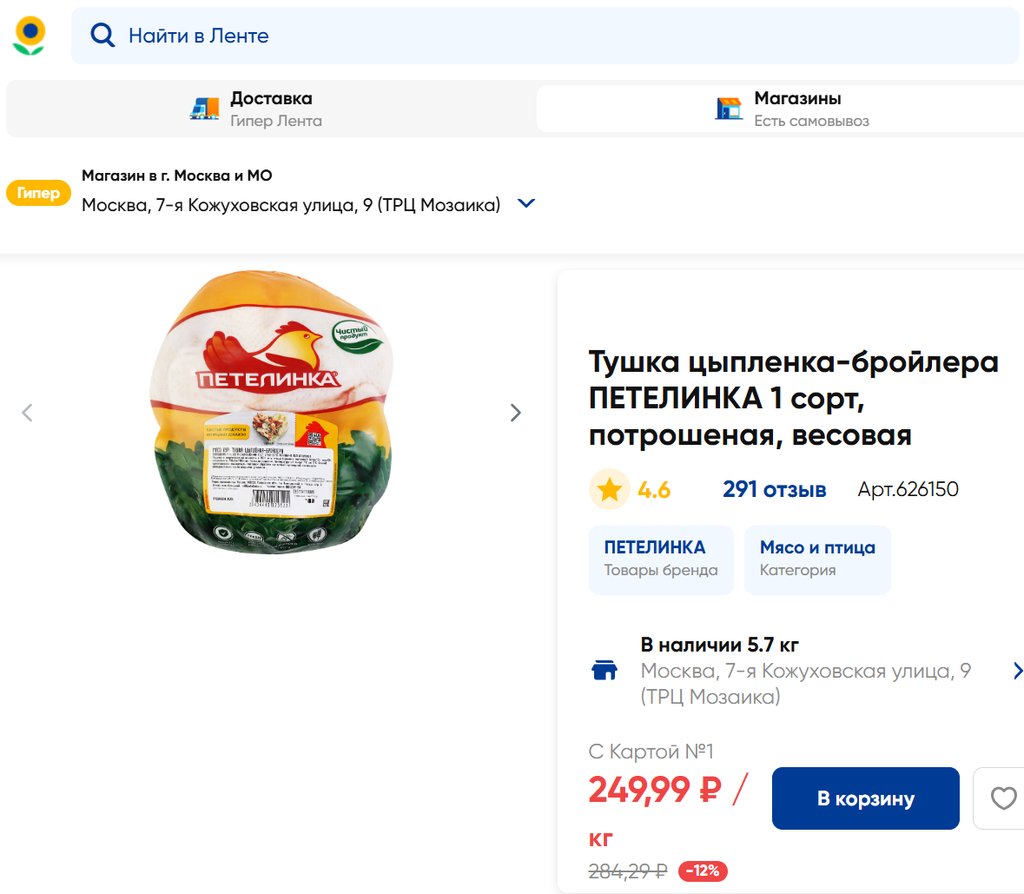Switch to the Доставка tab
This screenshot has height=894, width=1024.
(270, 109)
